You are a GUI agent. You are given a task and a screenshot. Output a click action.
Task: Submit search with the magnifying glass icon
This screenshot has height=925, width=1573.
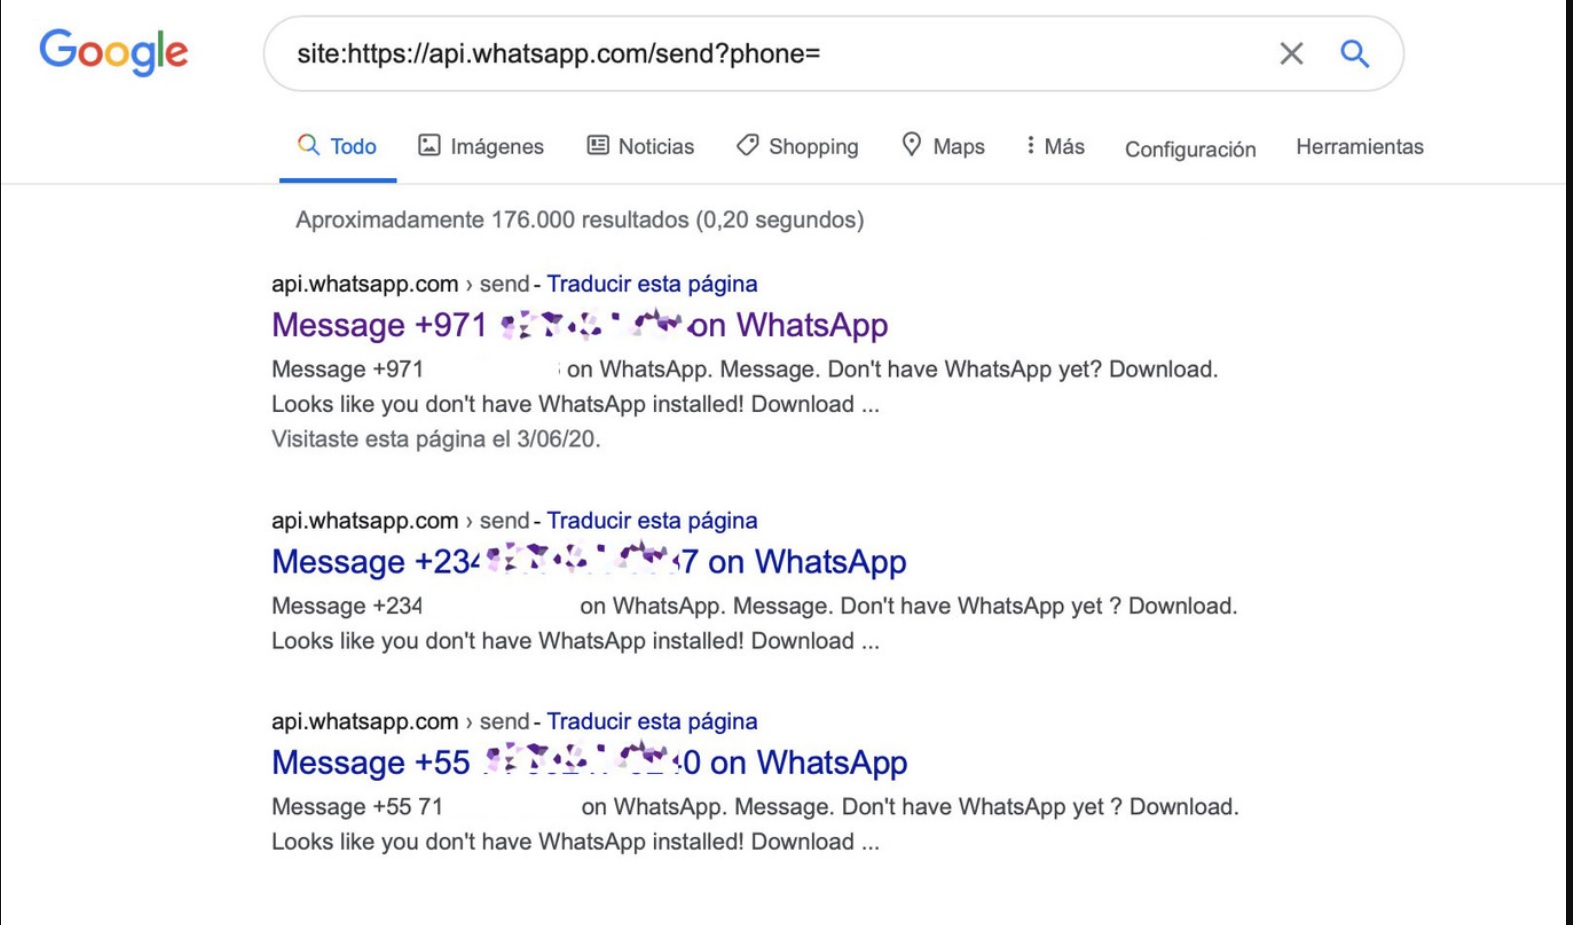click(x=1354, y=53)
